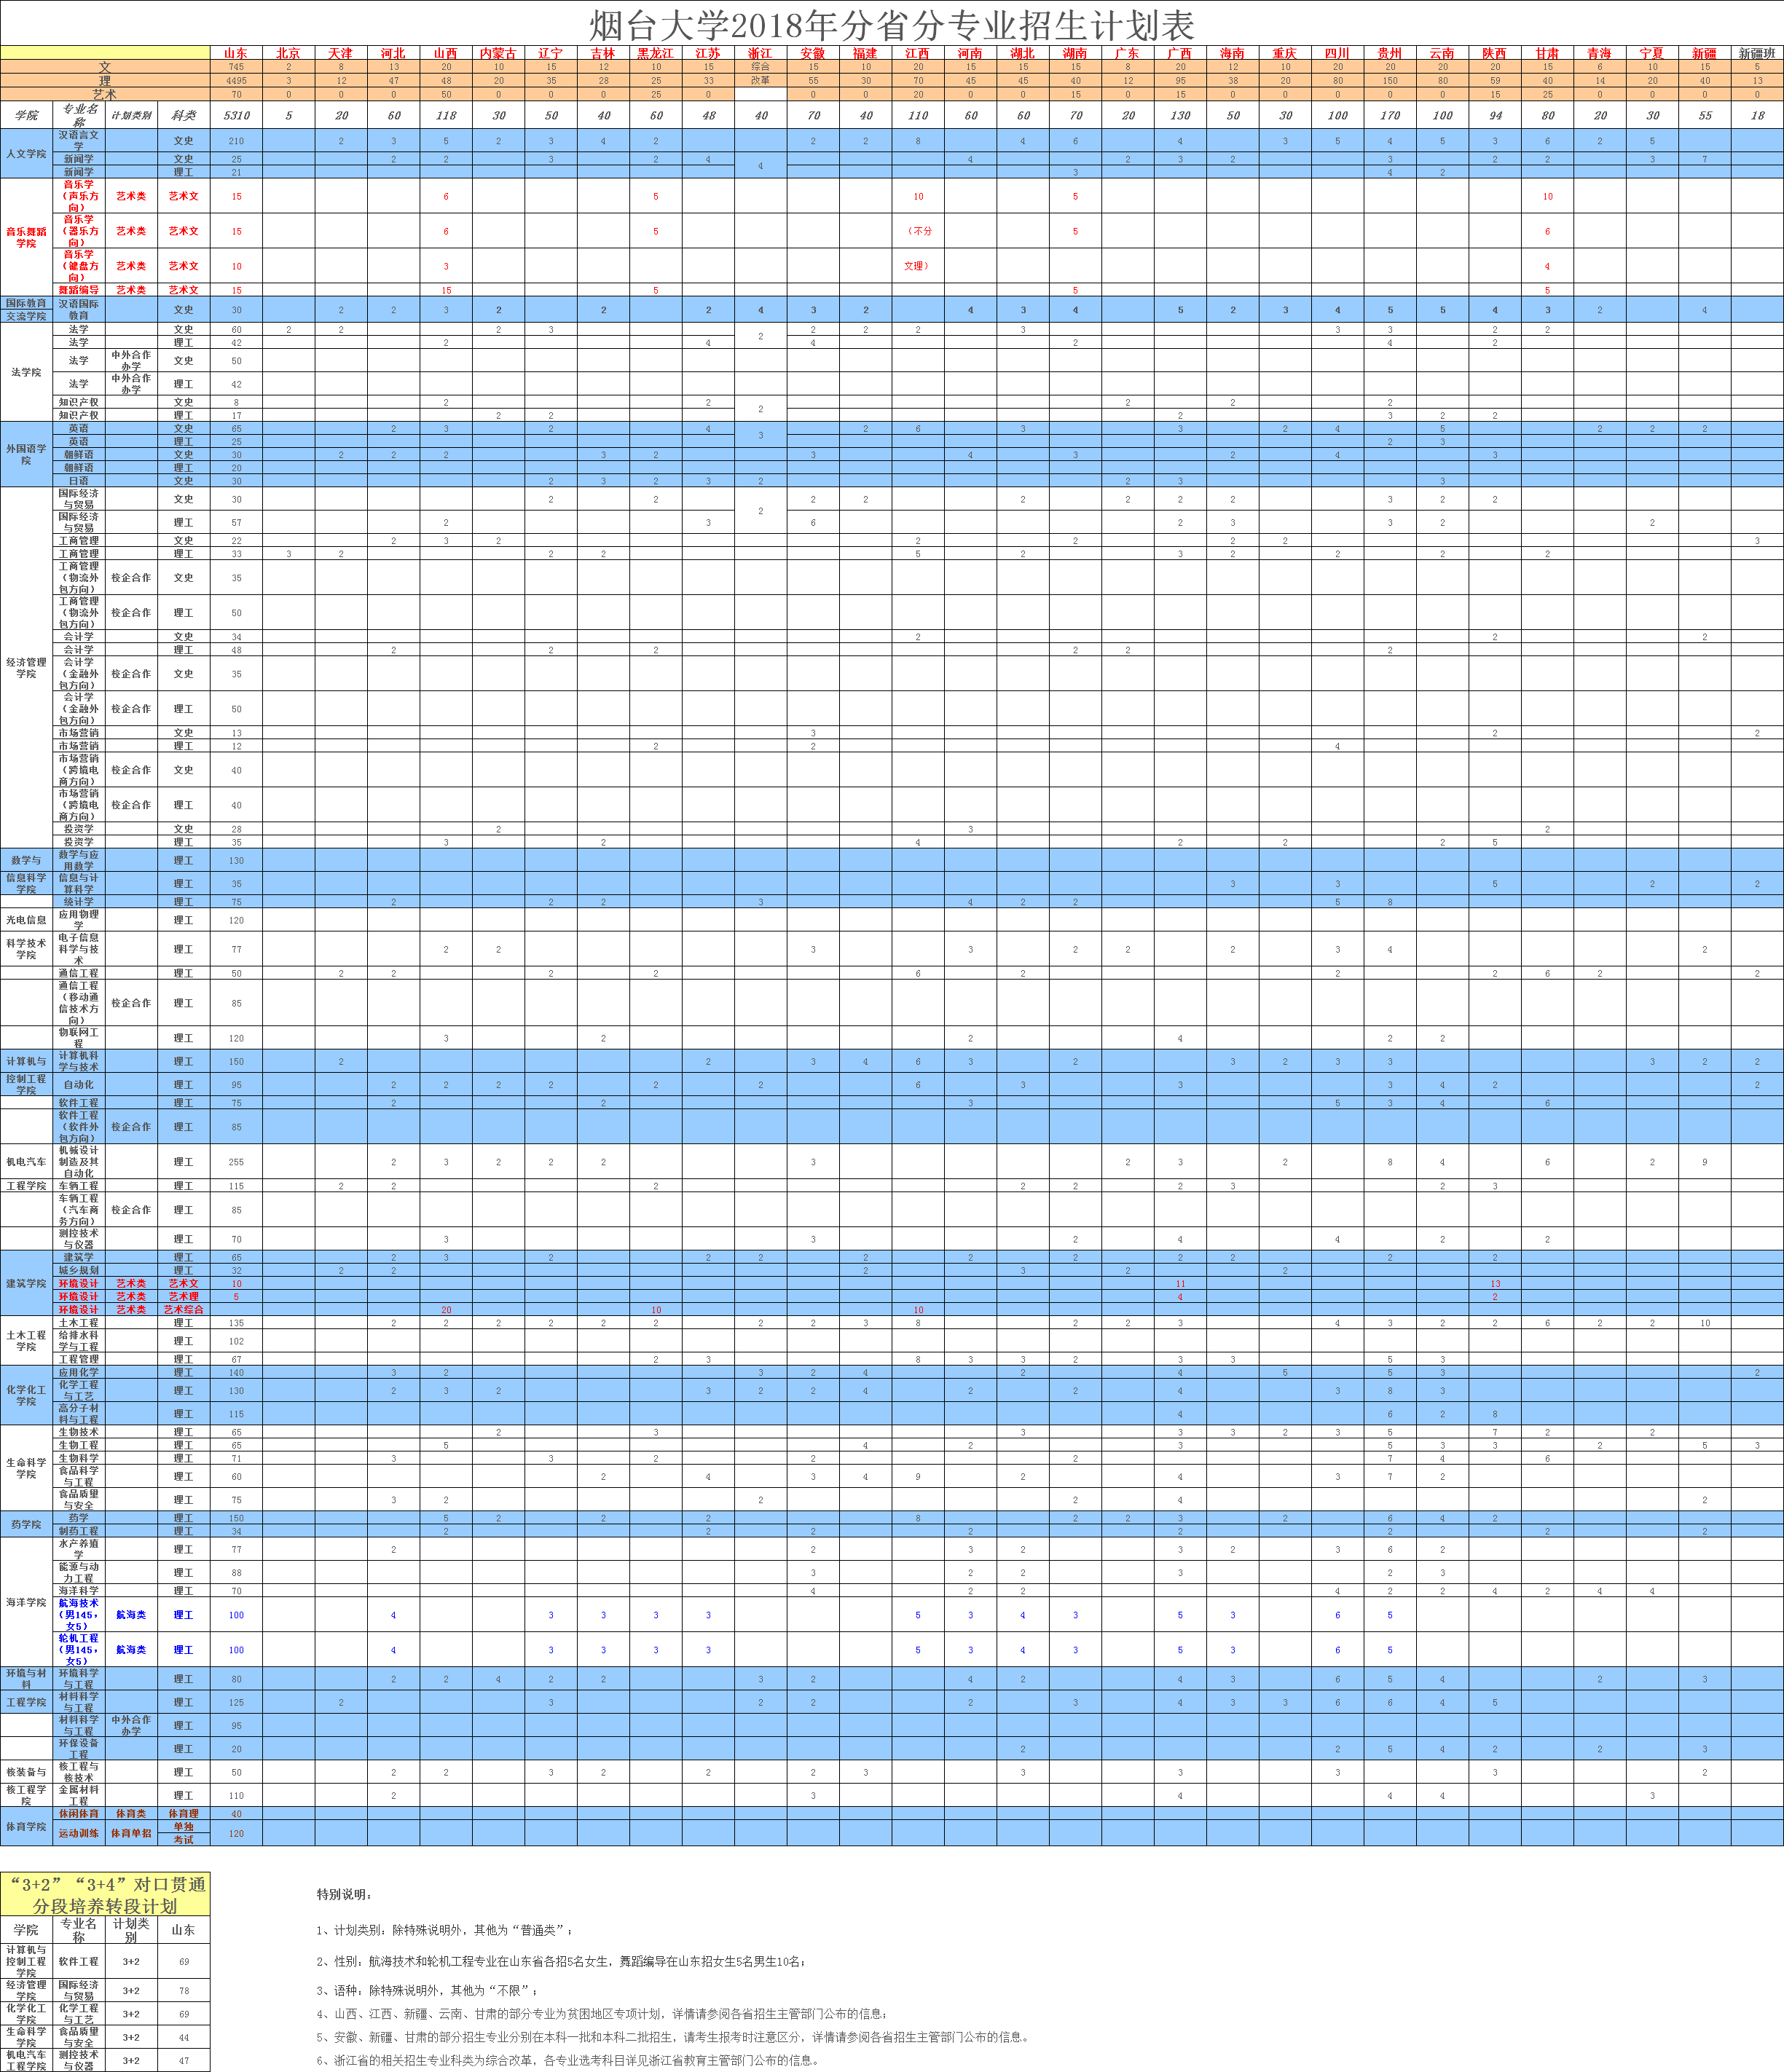This screenshot has height=2072, width=1784.
Task: Select the 四川 column header
Action: [1337, 53]
